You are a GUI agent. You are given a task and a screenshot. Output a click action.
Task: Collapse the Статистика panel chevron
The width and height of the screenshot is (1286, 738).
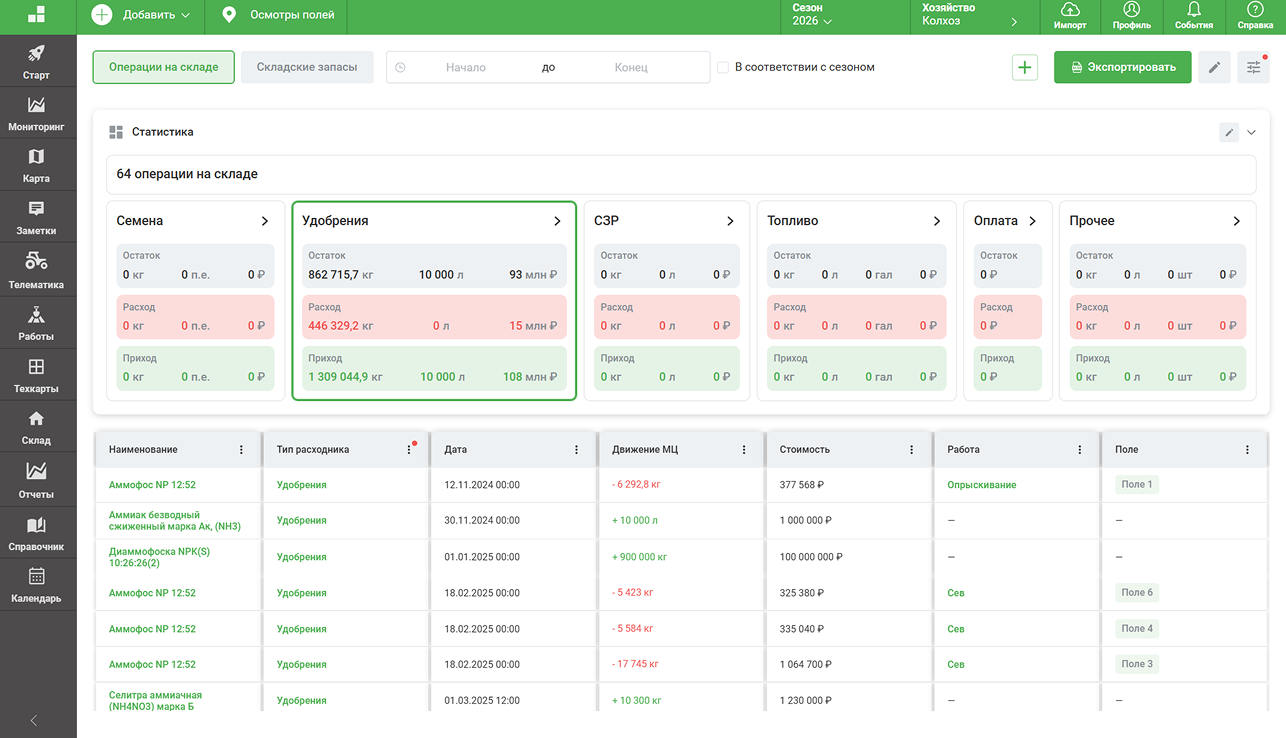click(1251, 132)
